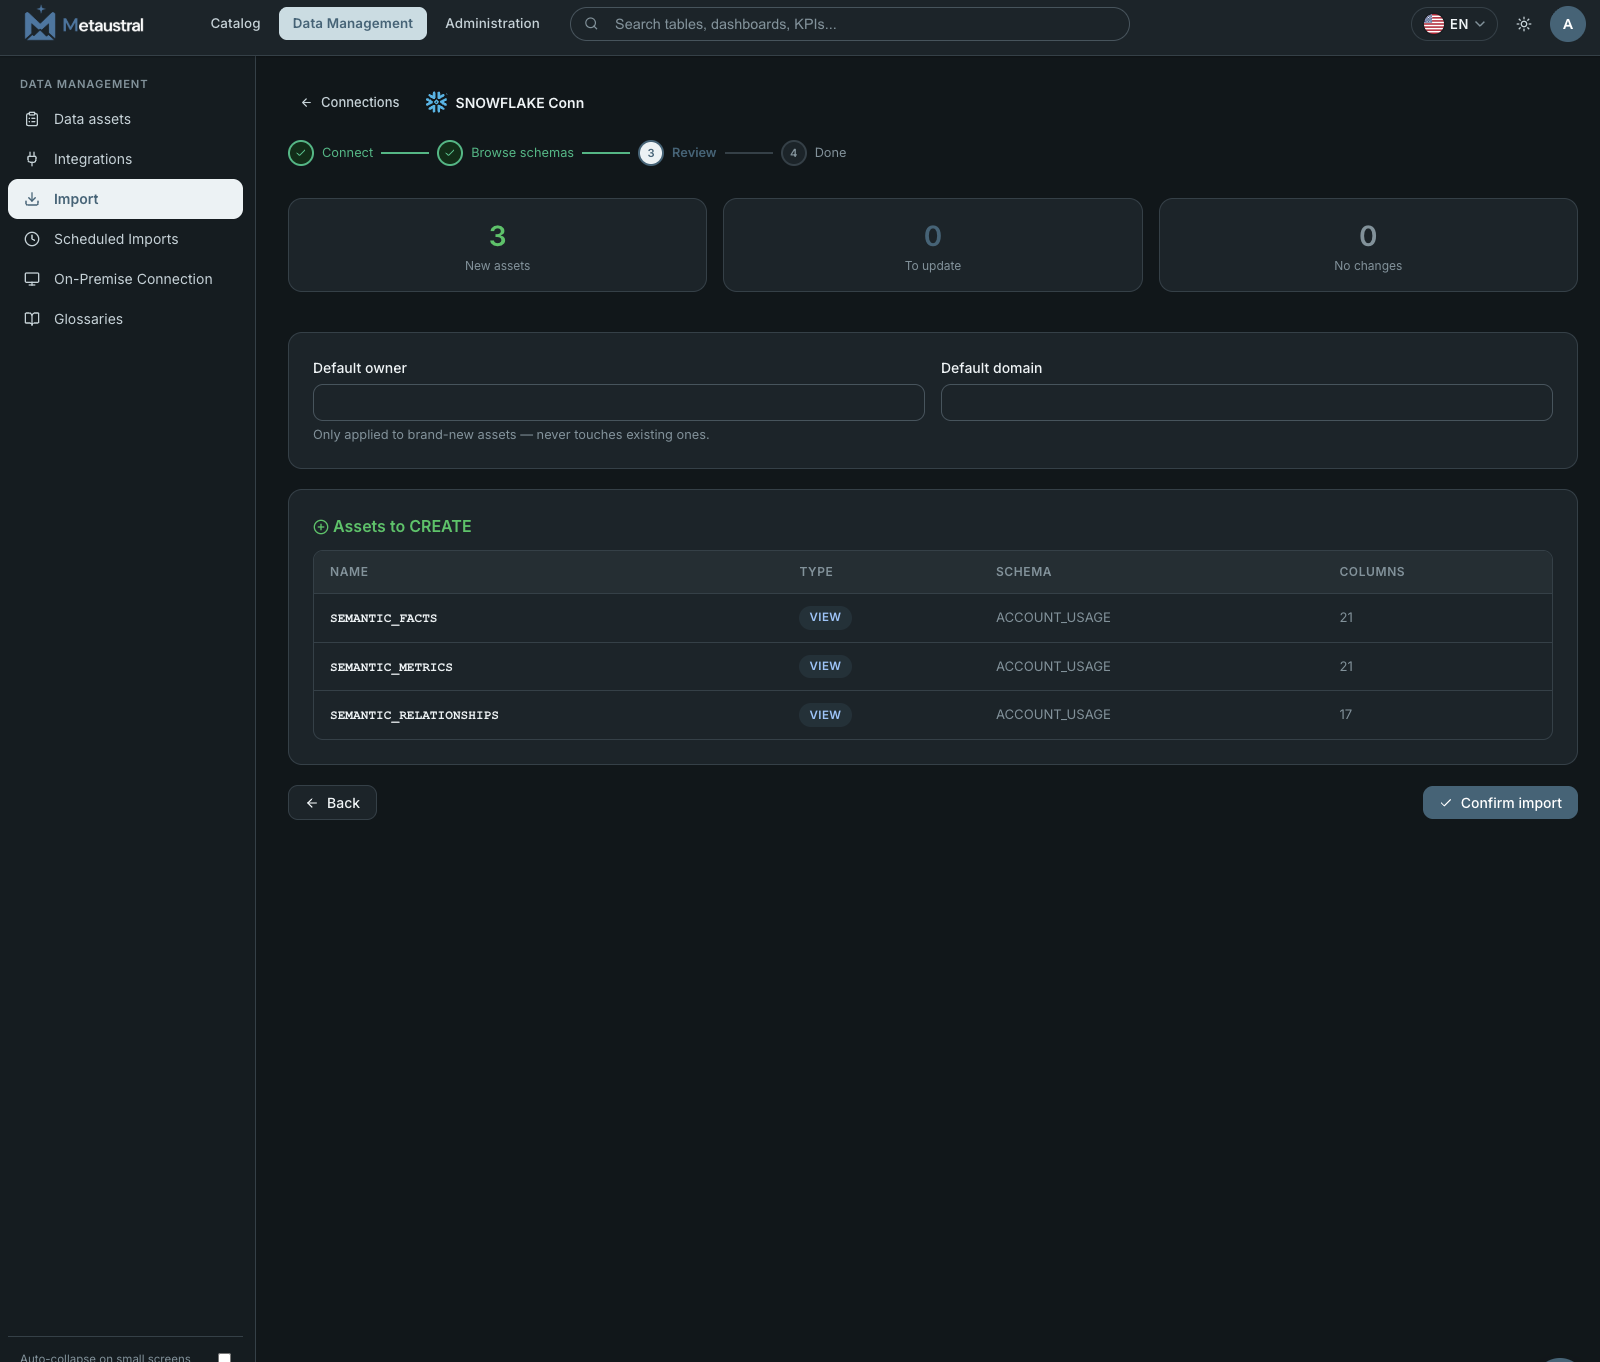Select the Review step 3 circle
The image size is (1600, 1362).
tap(651, 153)
